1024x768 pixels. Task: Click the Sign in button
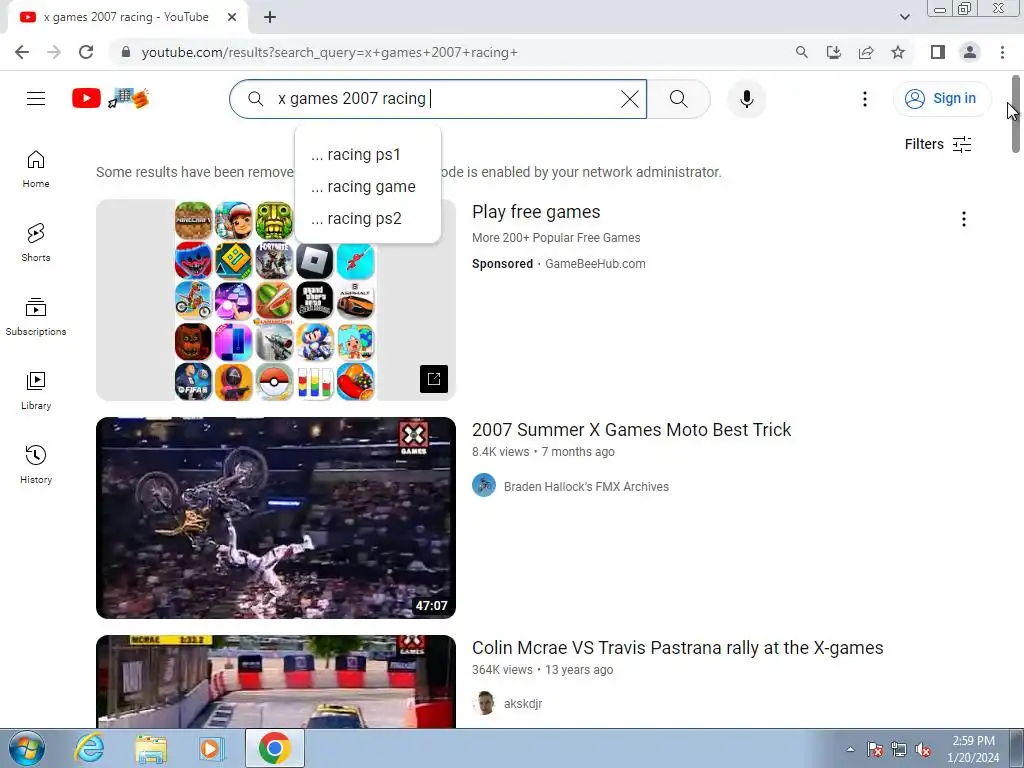(x=941, y=99)
